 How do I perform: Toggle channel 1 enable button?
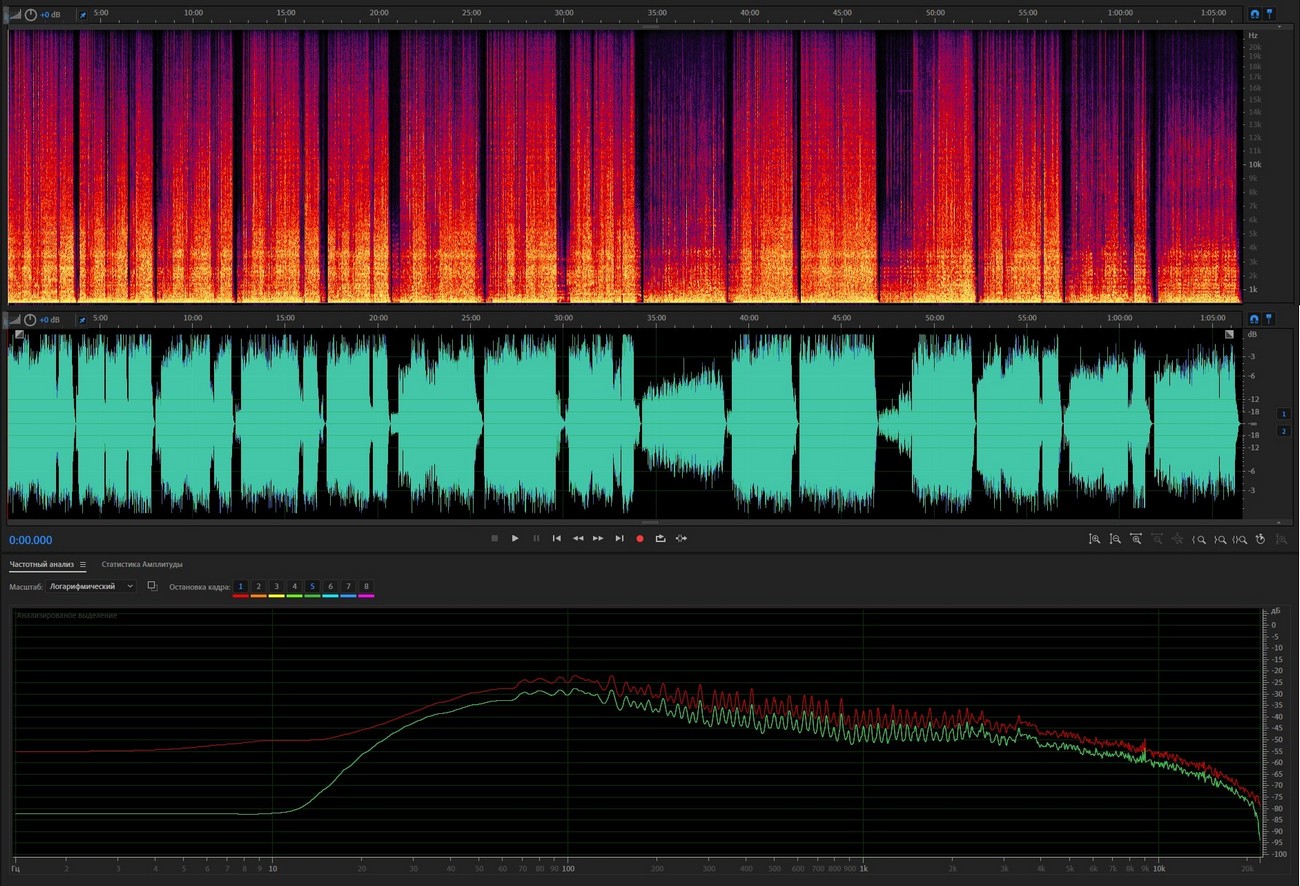(x=1283, y=414)
